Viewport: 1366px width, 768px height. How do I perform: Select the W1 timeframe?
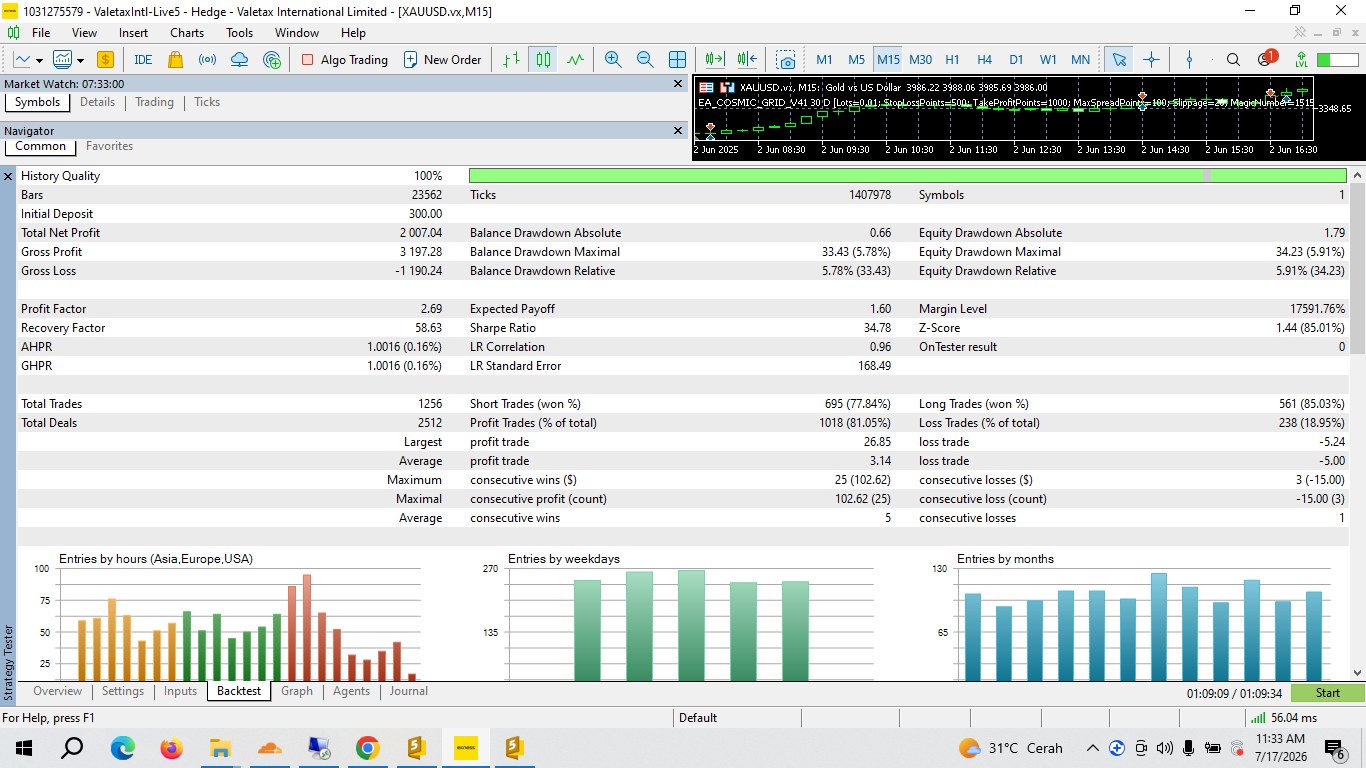(1048, 59)
